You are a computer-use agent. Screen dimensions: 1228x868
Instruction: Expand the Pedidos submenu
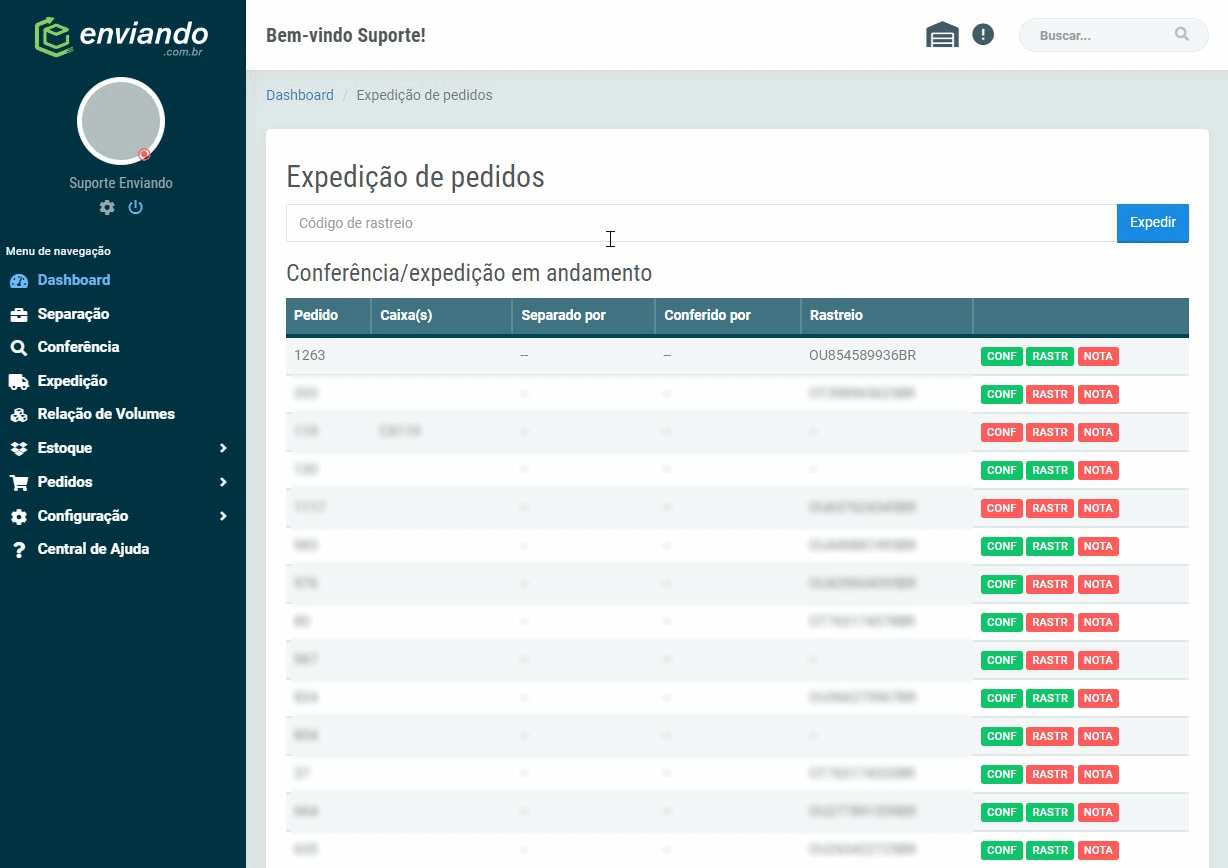click(x=121, y=482)
